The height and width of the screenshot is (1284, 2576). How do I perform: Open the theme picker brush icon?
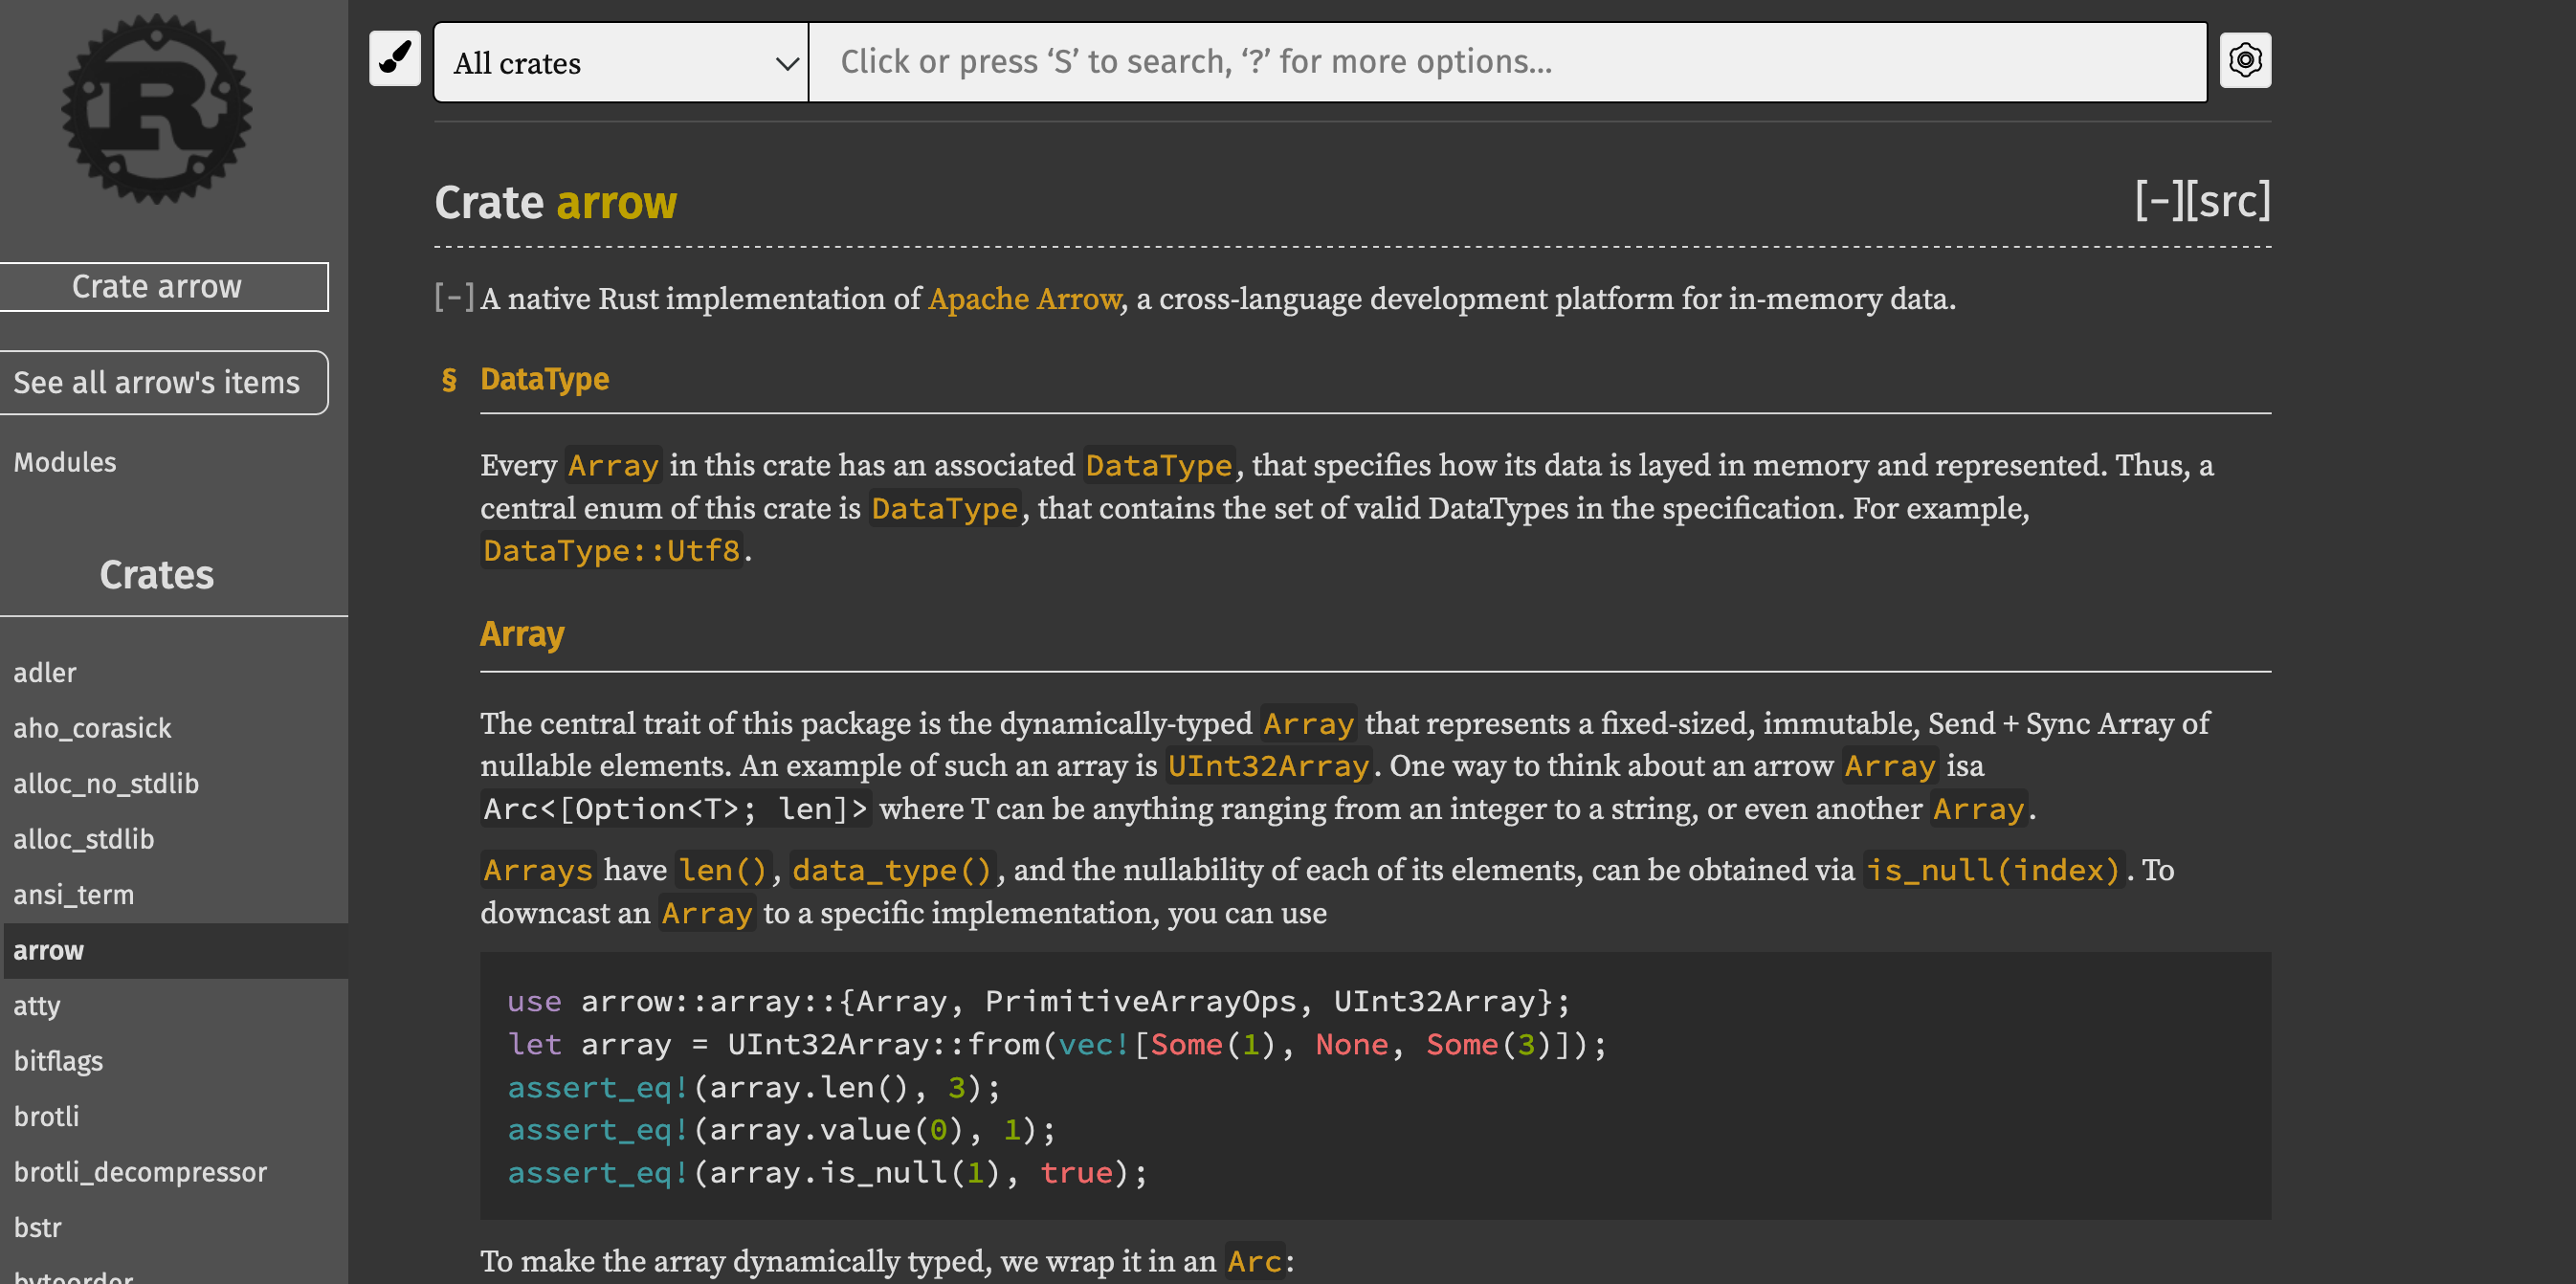tap(395, 59)
